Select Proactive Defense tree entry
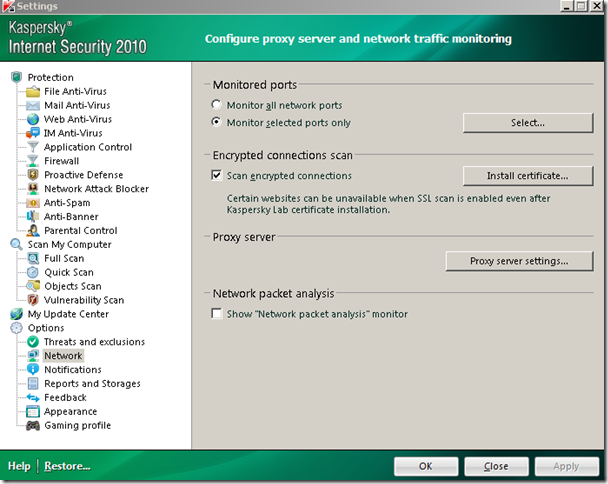This screenshot has width=608, height=484. click(x=84, y=175)
